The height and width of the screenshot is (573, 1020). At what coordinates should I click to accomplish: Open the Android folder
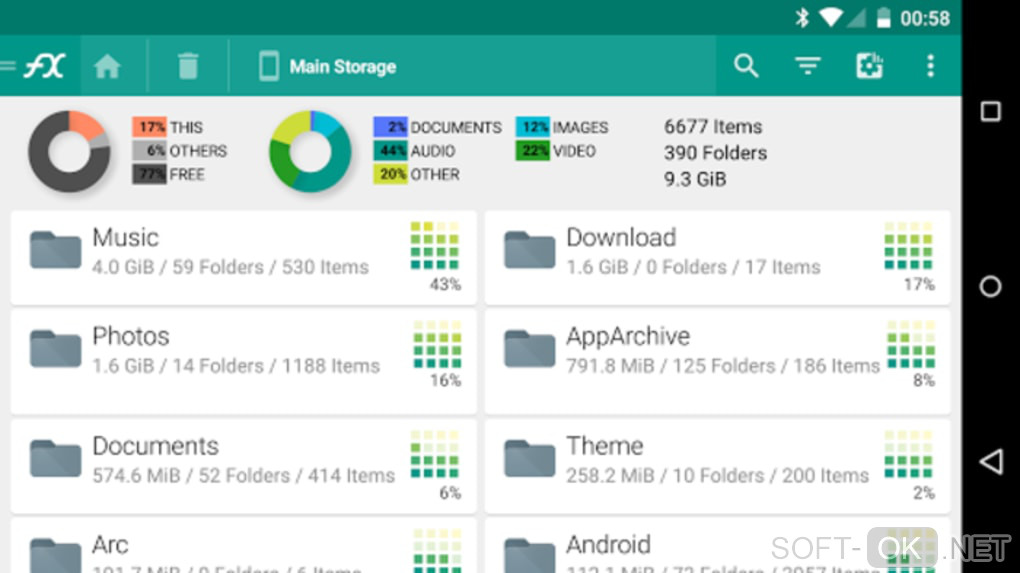[718, 546]
